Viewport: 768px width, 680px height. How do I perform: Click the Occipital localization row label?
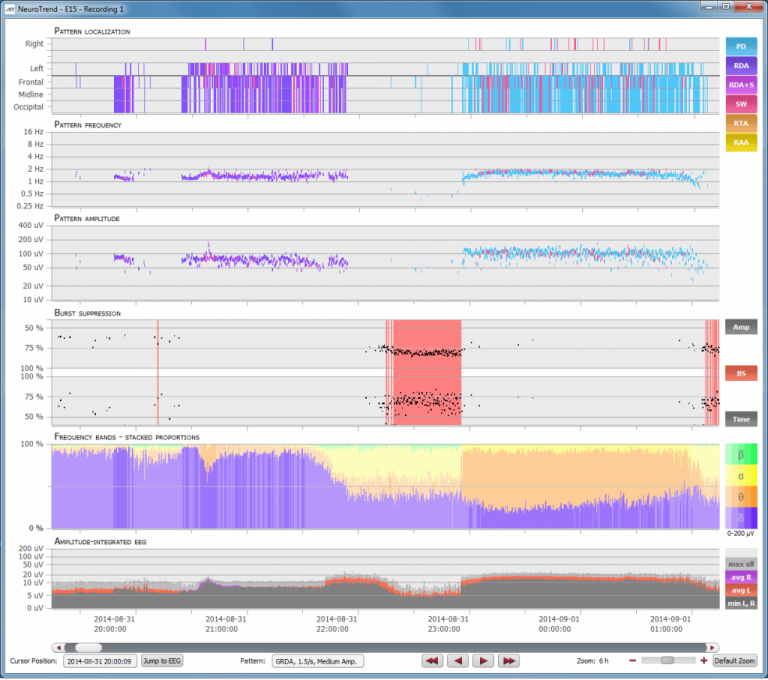28,107
